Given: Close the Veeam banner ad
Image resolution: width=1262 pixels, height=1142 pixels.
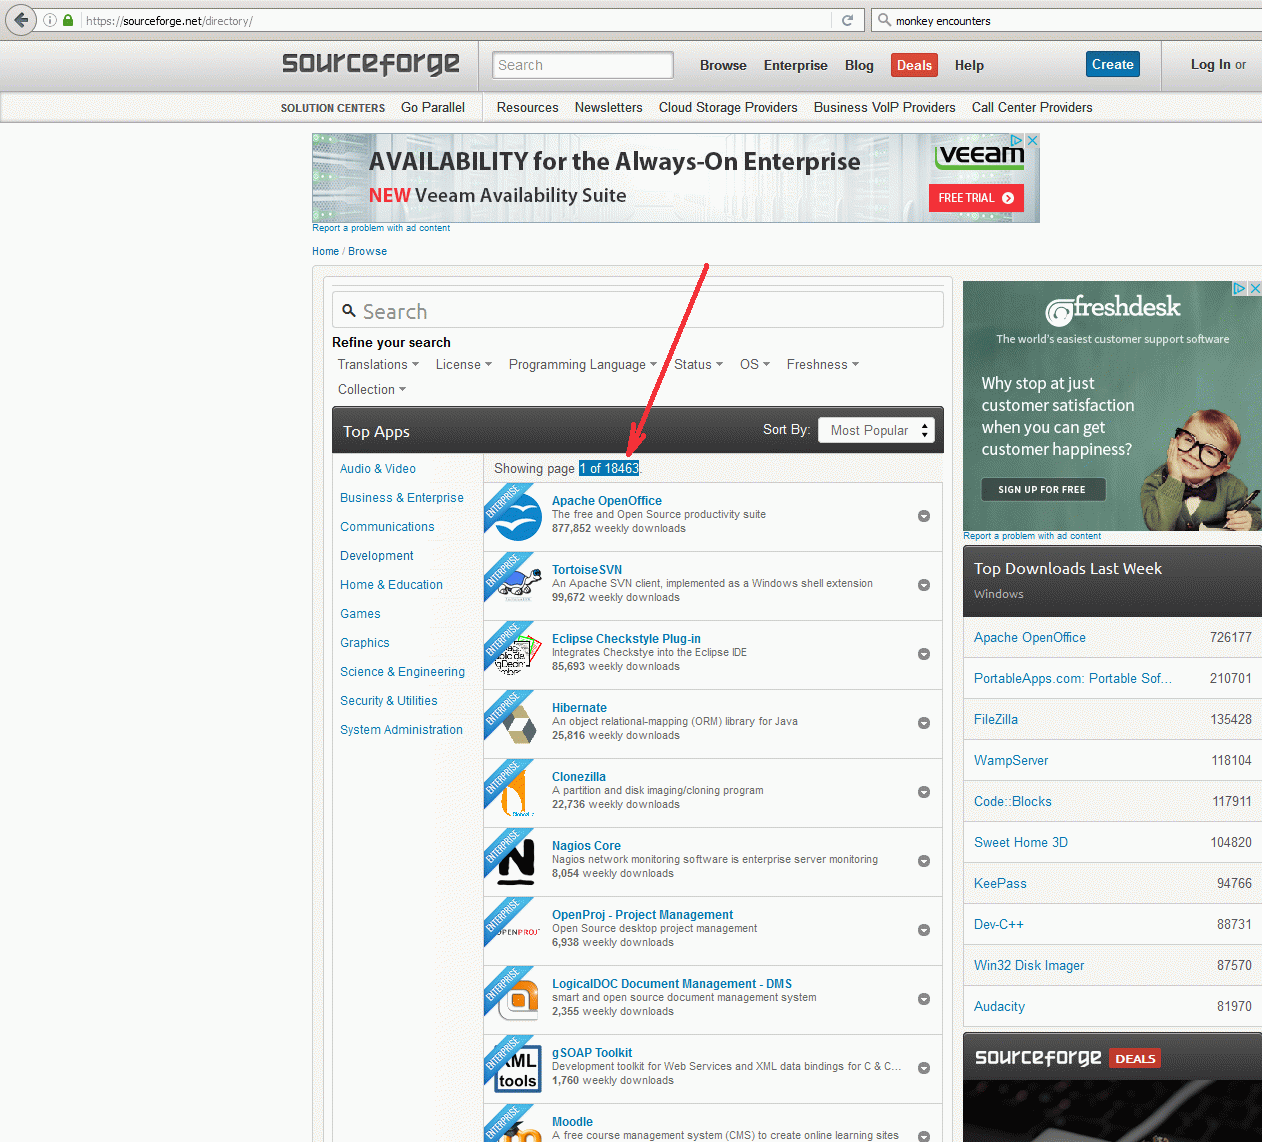Looking at the screenshot, I should [1033, 141].
